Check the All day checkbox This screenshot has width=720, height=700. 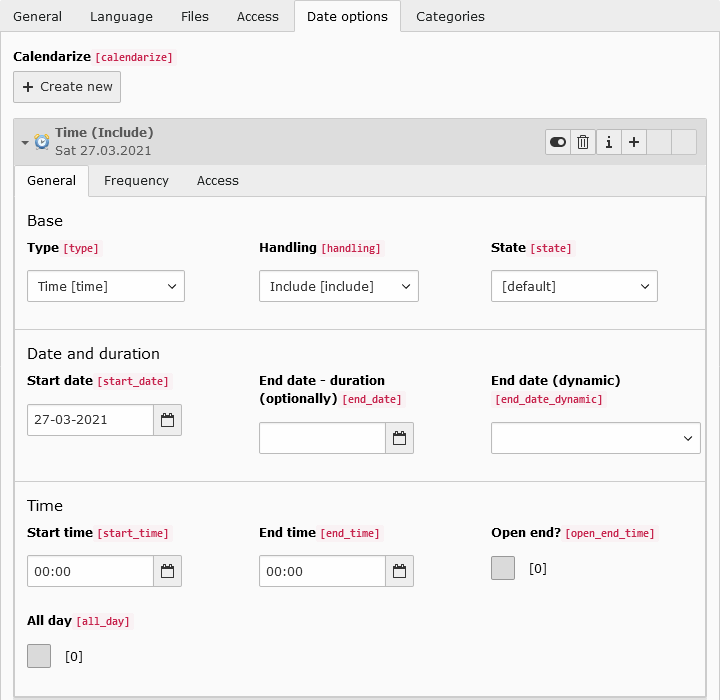click(39, 656)
